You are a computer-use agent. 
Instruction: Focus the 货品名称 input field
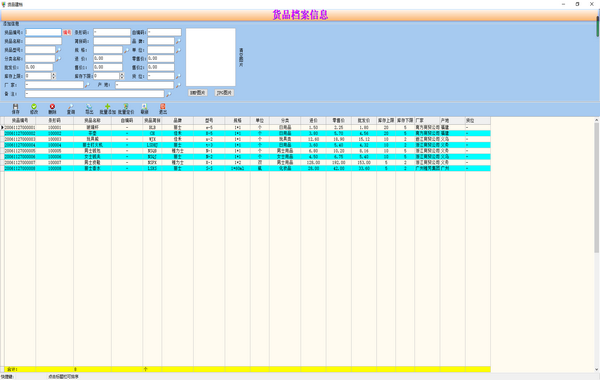click(x=43, y=41)
